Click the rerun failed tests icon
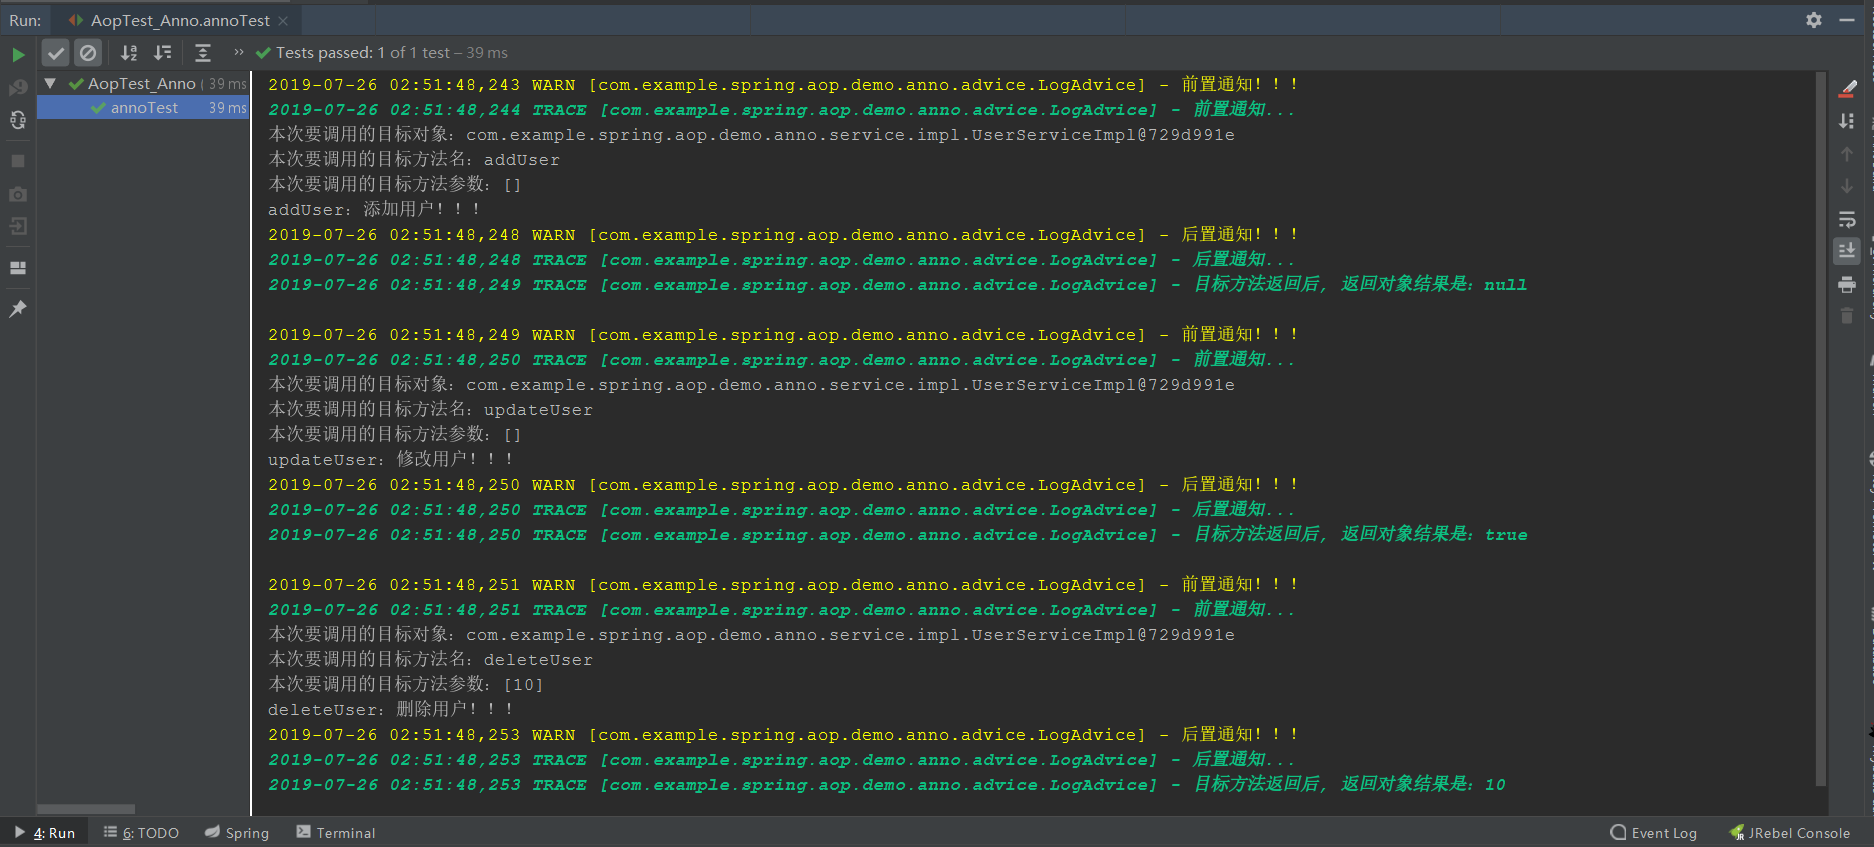This screenshot has height=847, width=1874. coord(18,88)
